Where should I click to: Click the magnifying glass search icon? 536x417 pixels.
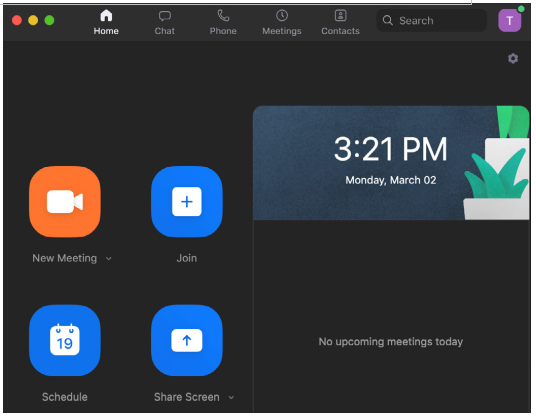[x=387, y=20]
